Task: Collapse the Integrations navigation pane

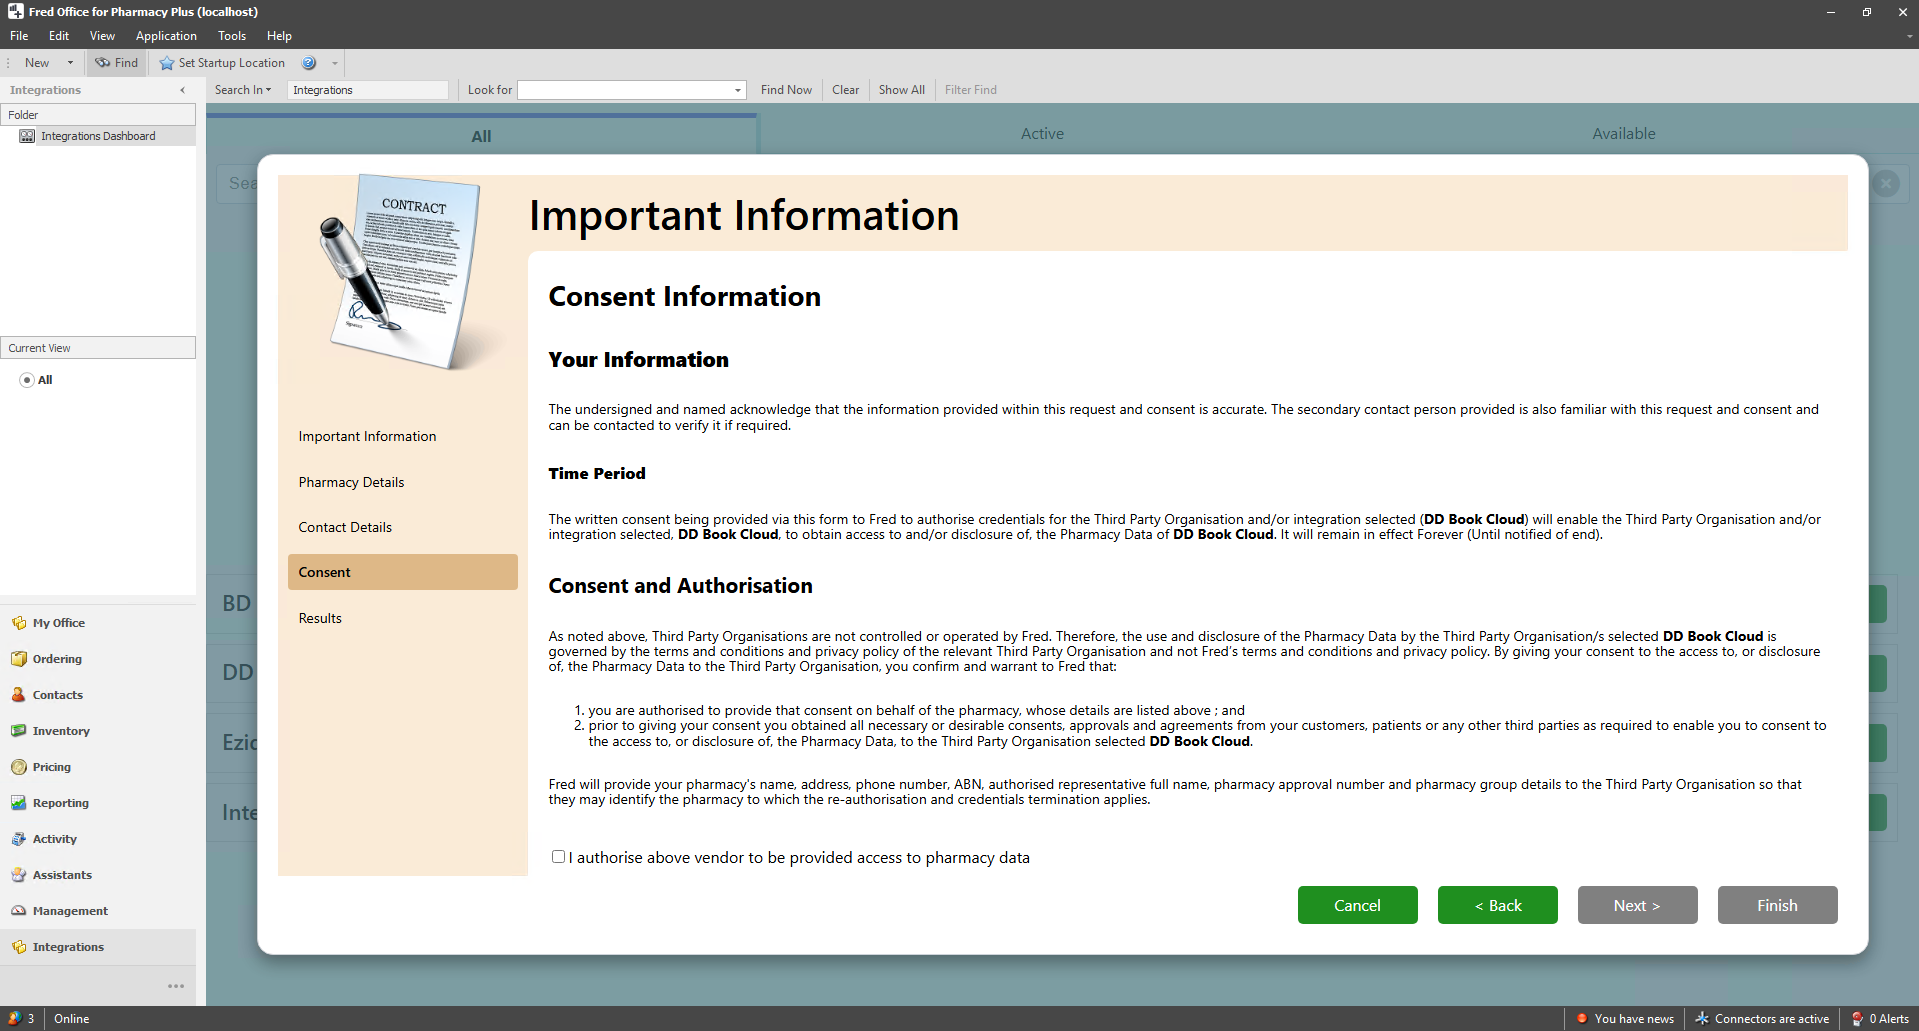Action: pos(182,90)
